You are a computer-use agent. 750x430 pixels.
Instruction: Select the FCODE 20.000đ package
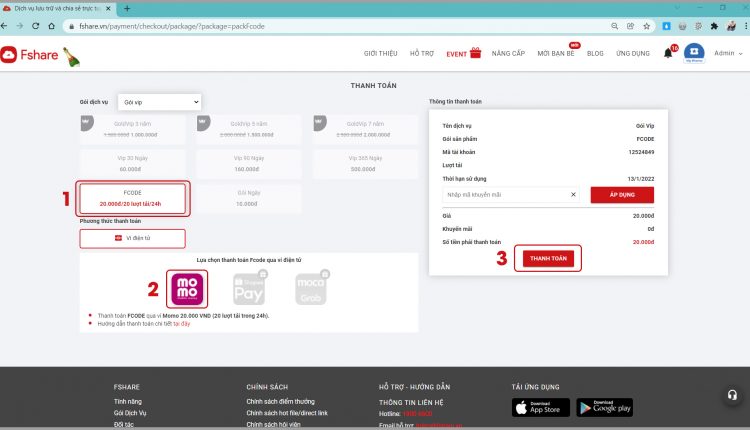(x=132, y=198)
